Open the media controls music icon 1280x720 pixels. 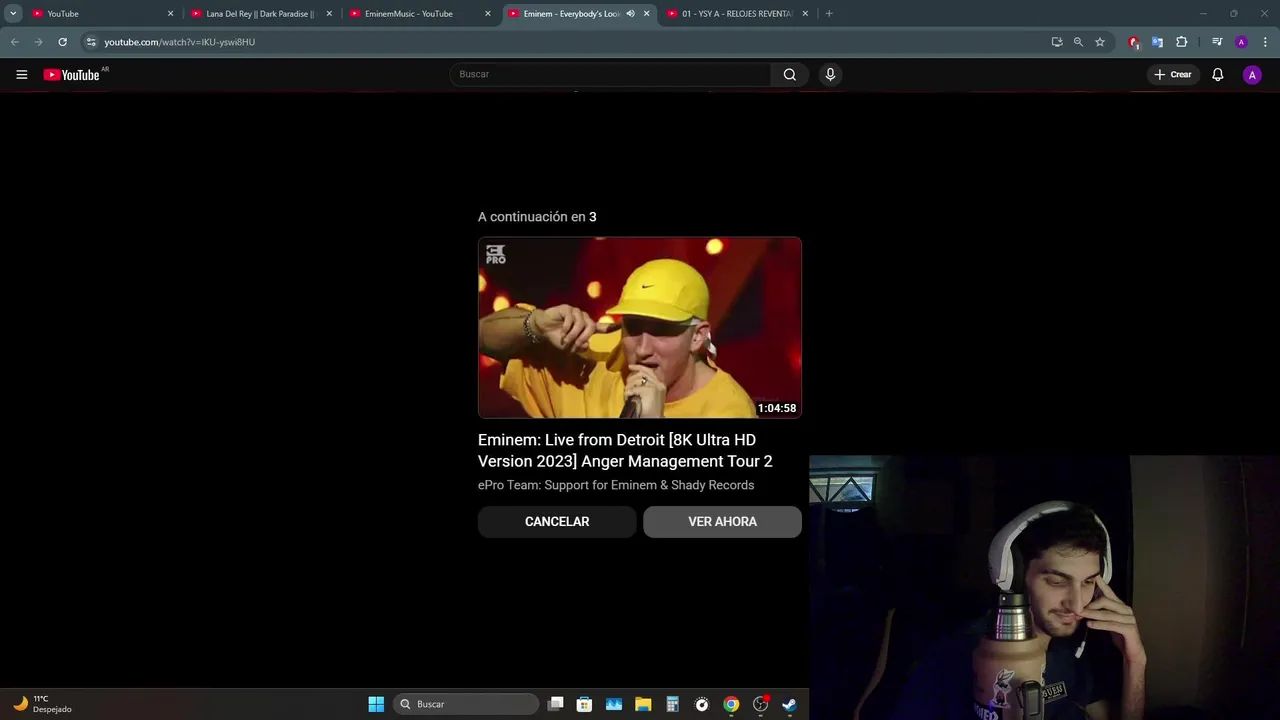pyautogui.click(x=1217, y=42)
